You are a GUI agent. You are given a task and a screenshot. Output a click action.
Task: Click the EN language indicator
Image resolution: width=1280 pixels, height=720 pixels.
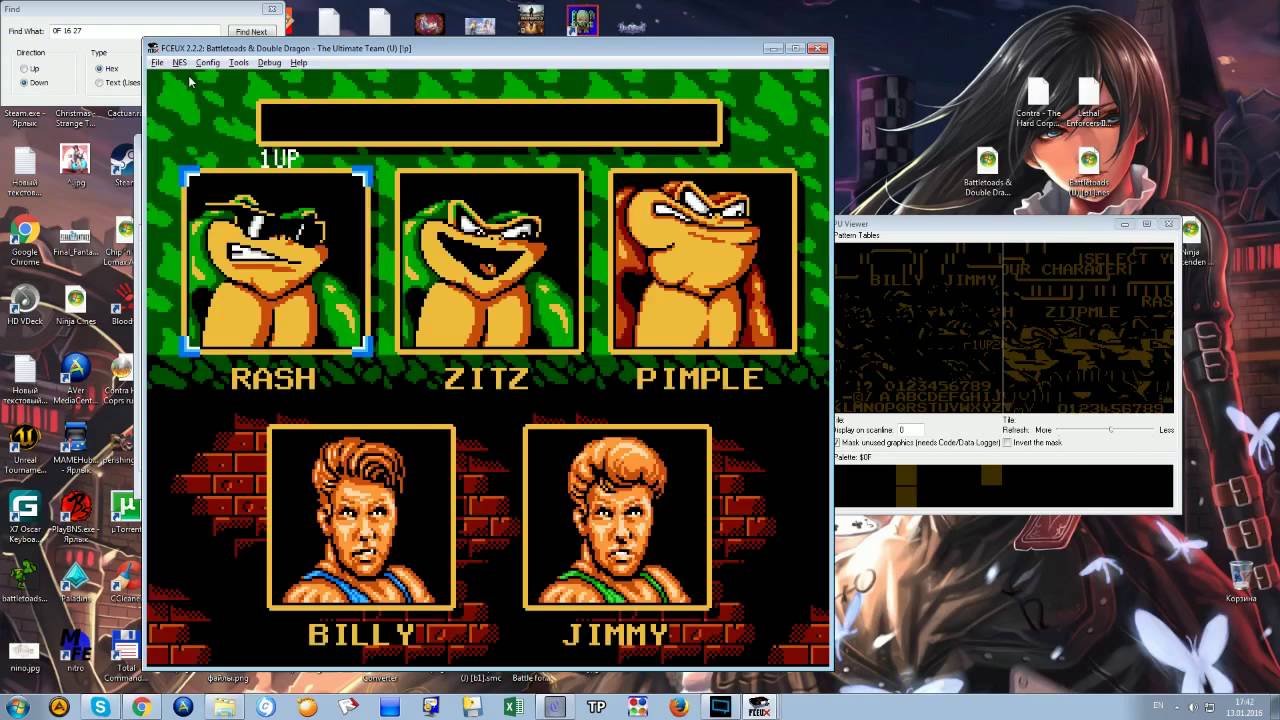[1158, 706]
